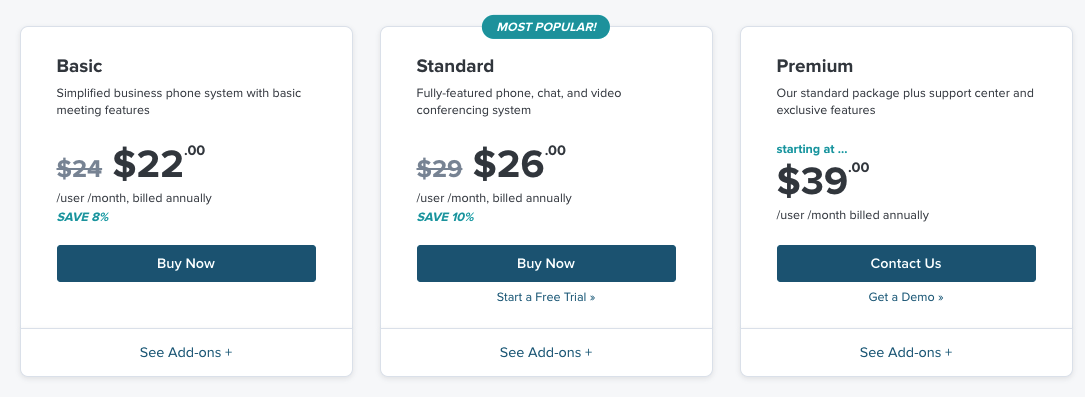Expand See Add-ons under the Premium plan
The height and width of the screenshot is (397, 1085).
click(x=906, y=352)
